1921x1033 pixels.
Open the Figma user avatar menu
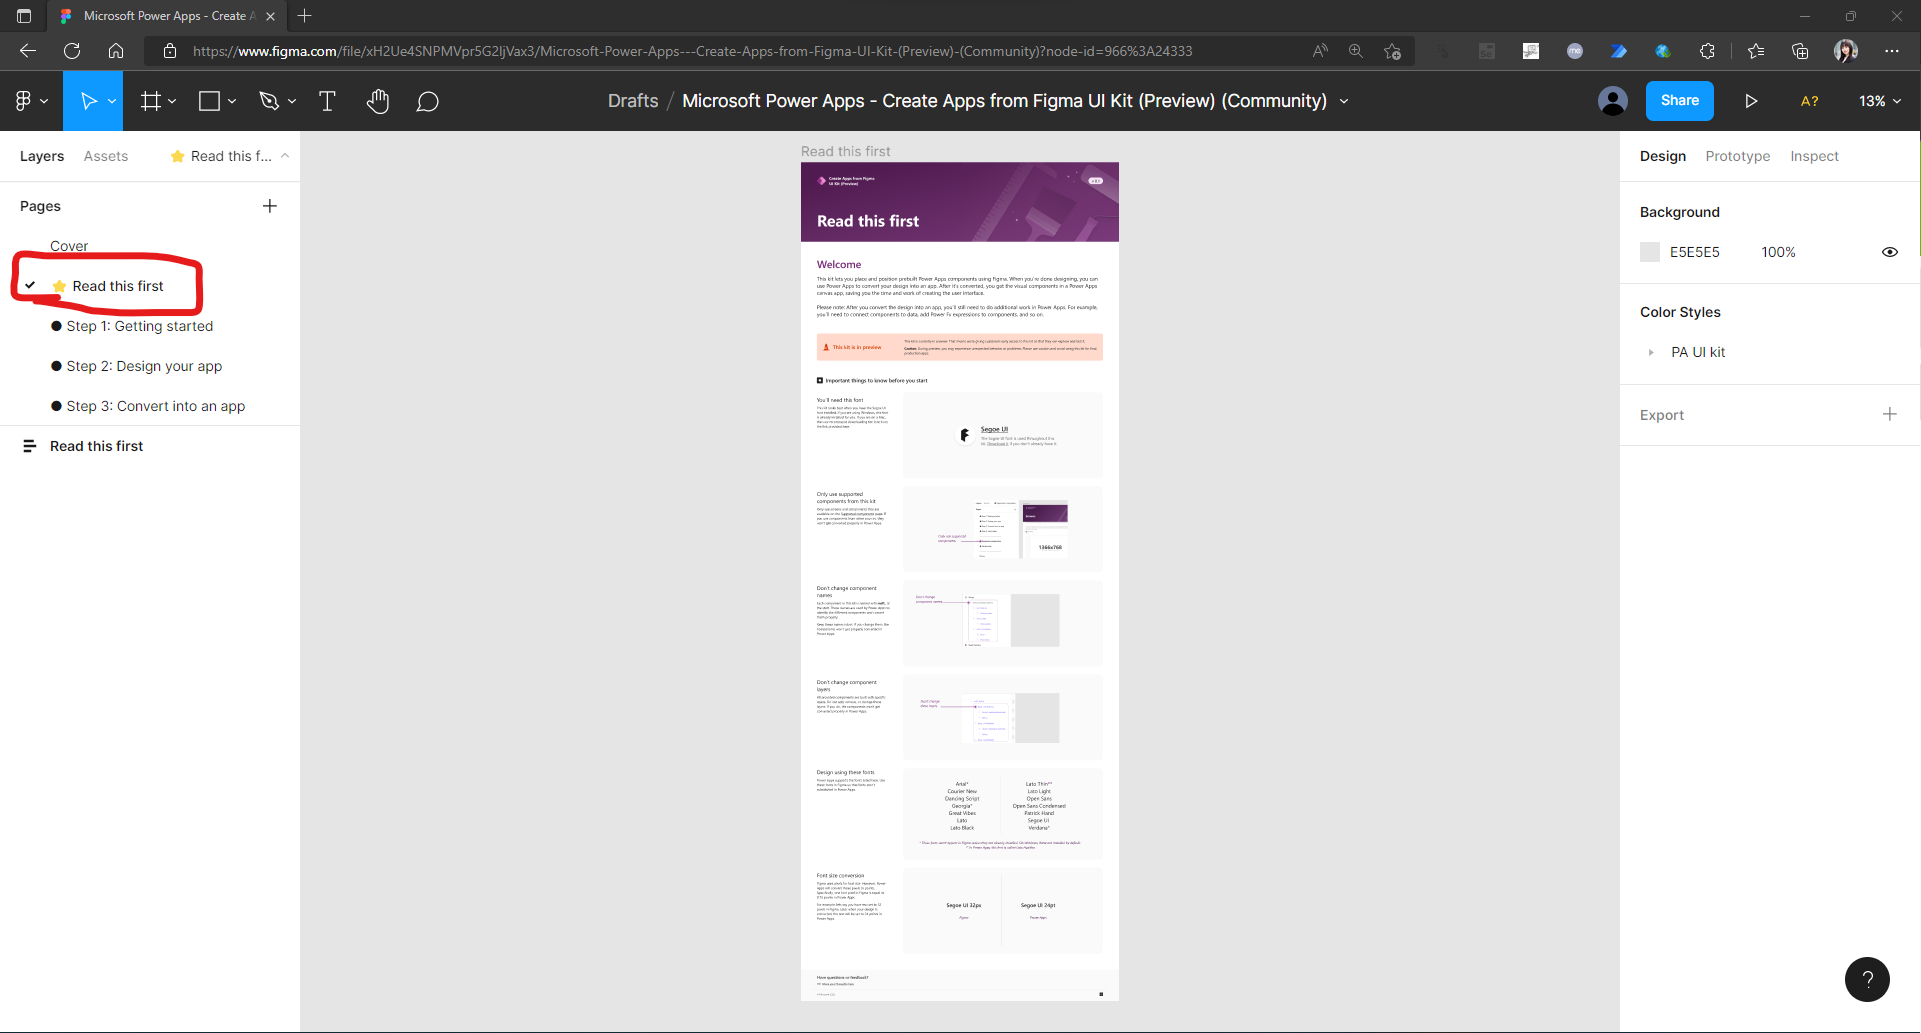click(x=1613, y=101)
